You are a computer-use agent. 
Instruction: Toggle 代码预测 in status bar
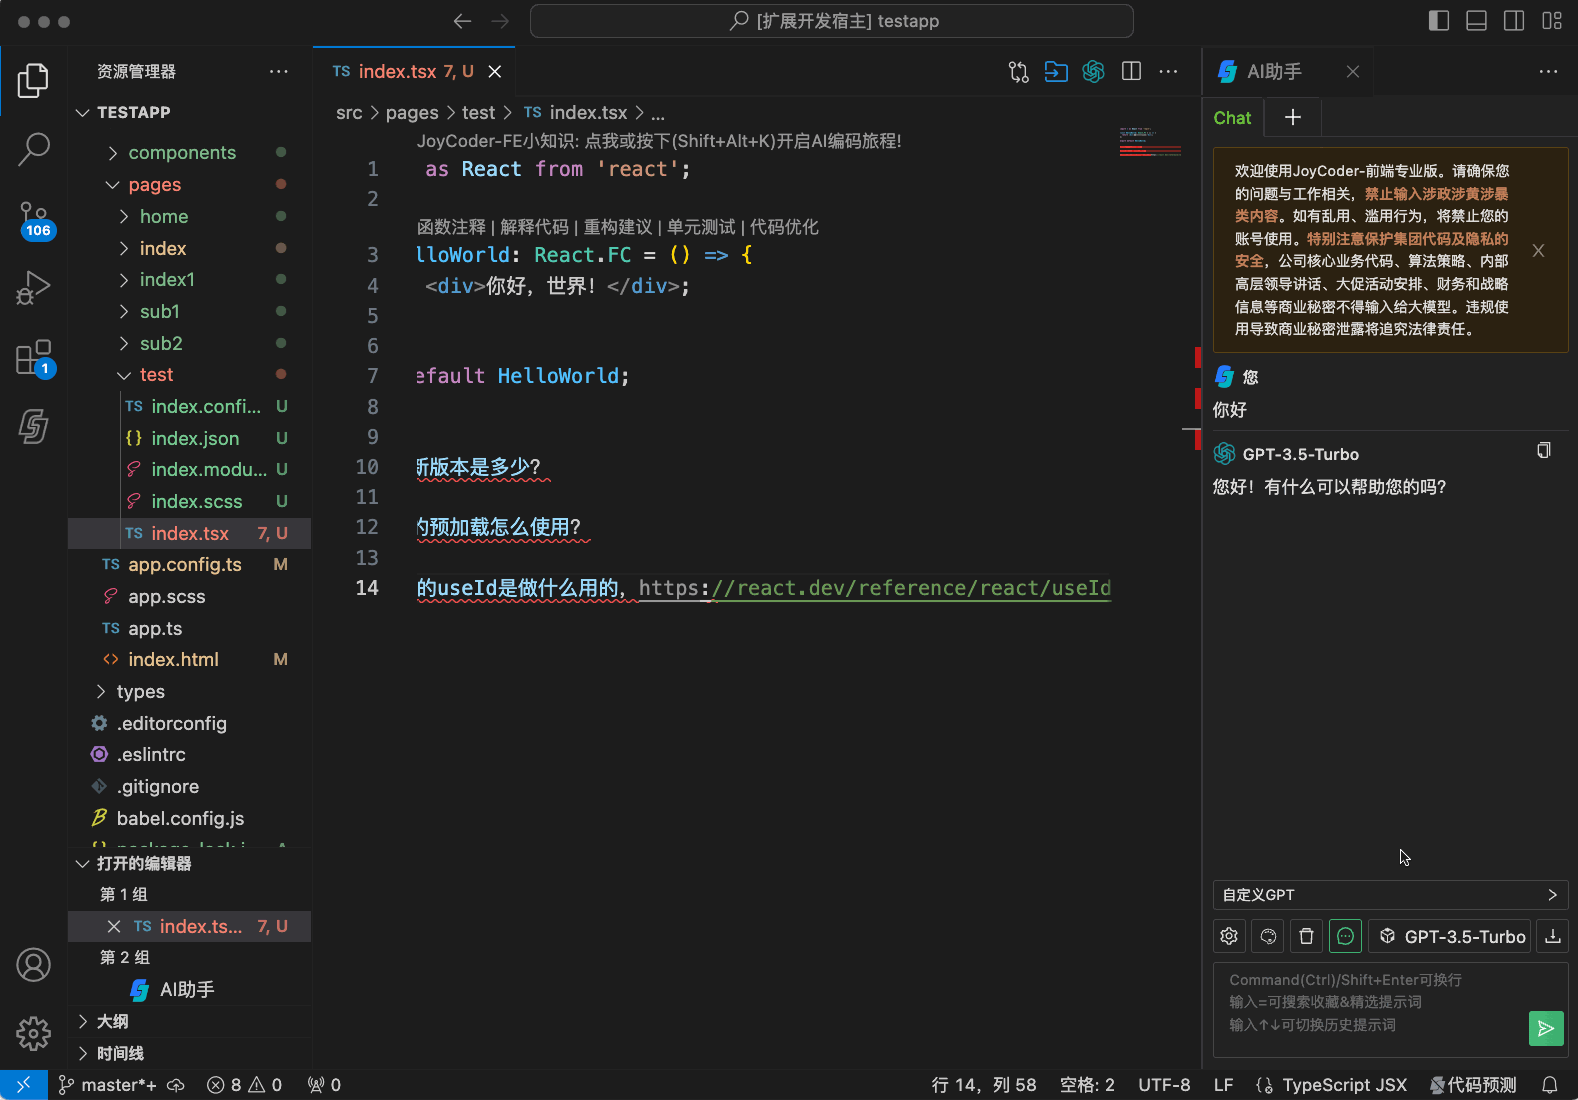pos(1473,1085)
